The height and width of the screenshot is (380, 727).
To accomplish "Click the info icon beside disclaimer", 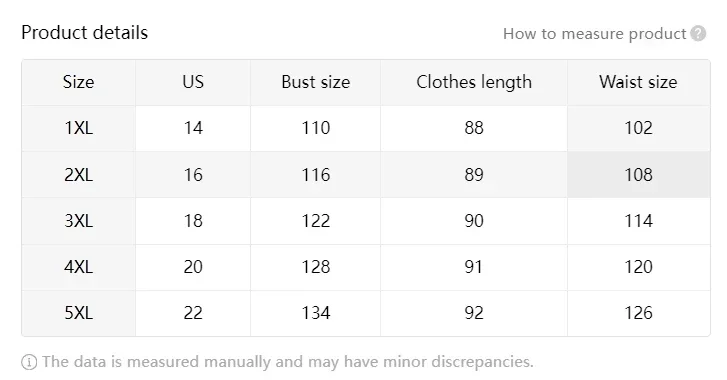I will tap(29, 362).
